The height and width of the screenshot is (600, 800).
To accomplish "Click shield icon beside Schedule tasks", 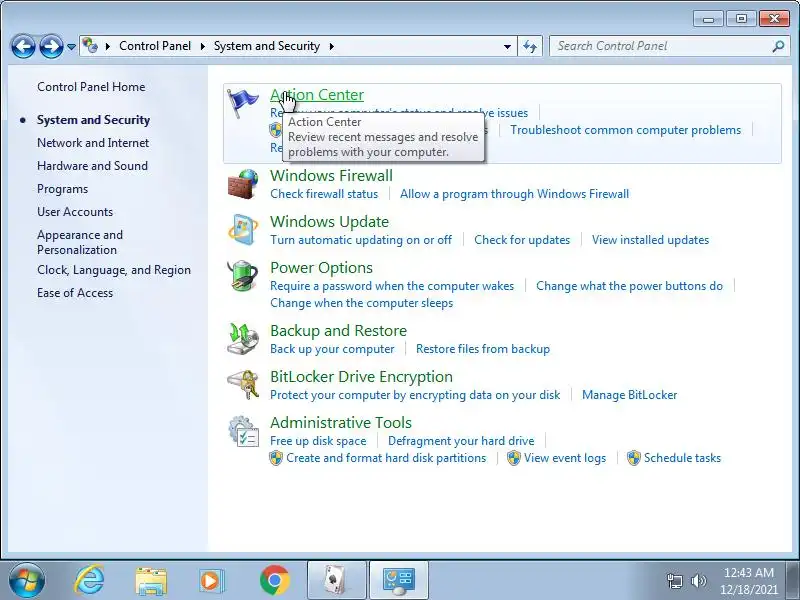I will [633, 458].
